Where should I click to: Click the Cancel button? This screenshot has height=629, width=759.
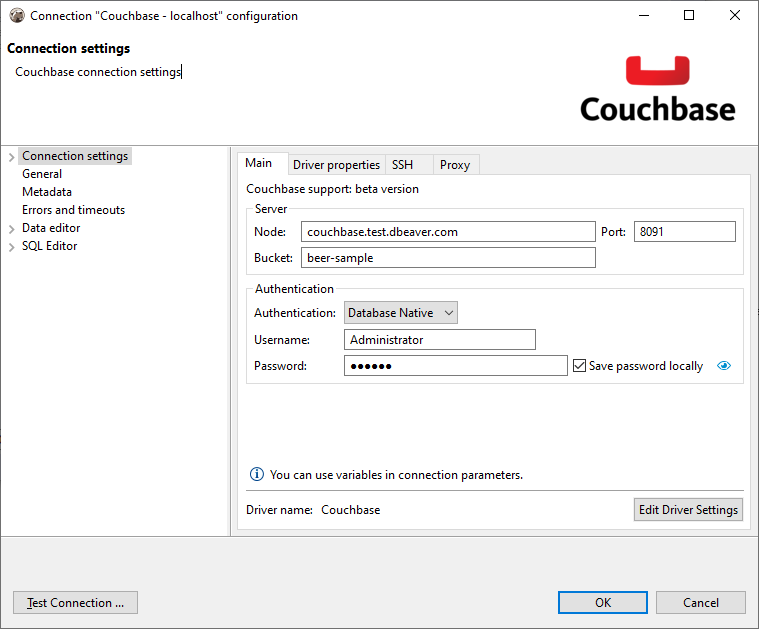click(x=700, y=602)
